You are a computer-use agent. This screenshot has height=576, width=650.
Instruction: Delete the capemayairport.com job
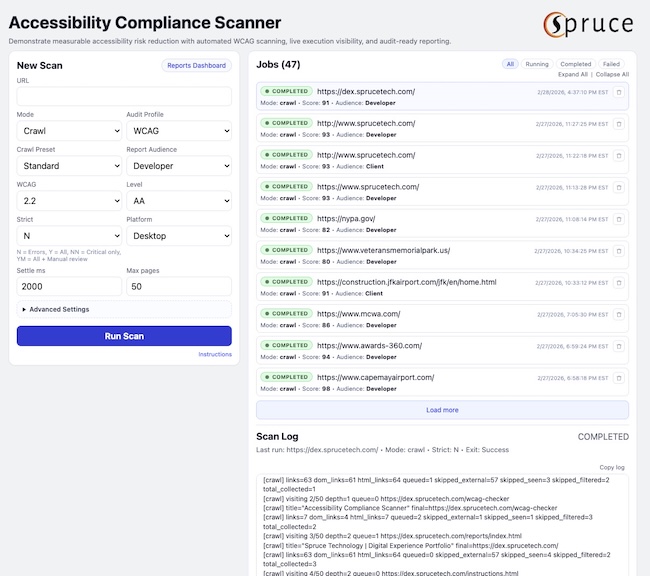coord(618,378)
